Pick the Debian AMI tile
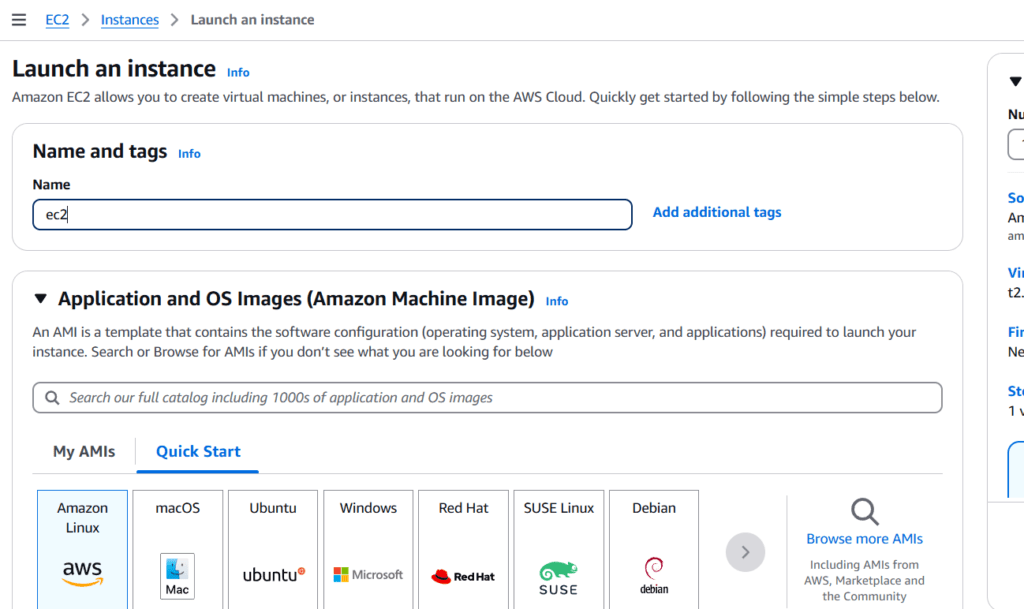1024x609 pixels. 653,545
